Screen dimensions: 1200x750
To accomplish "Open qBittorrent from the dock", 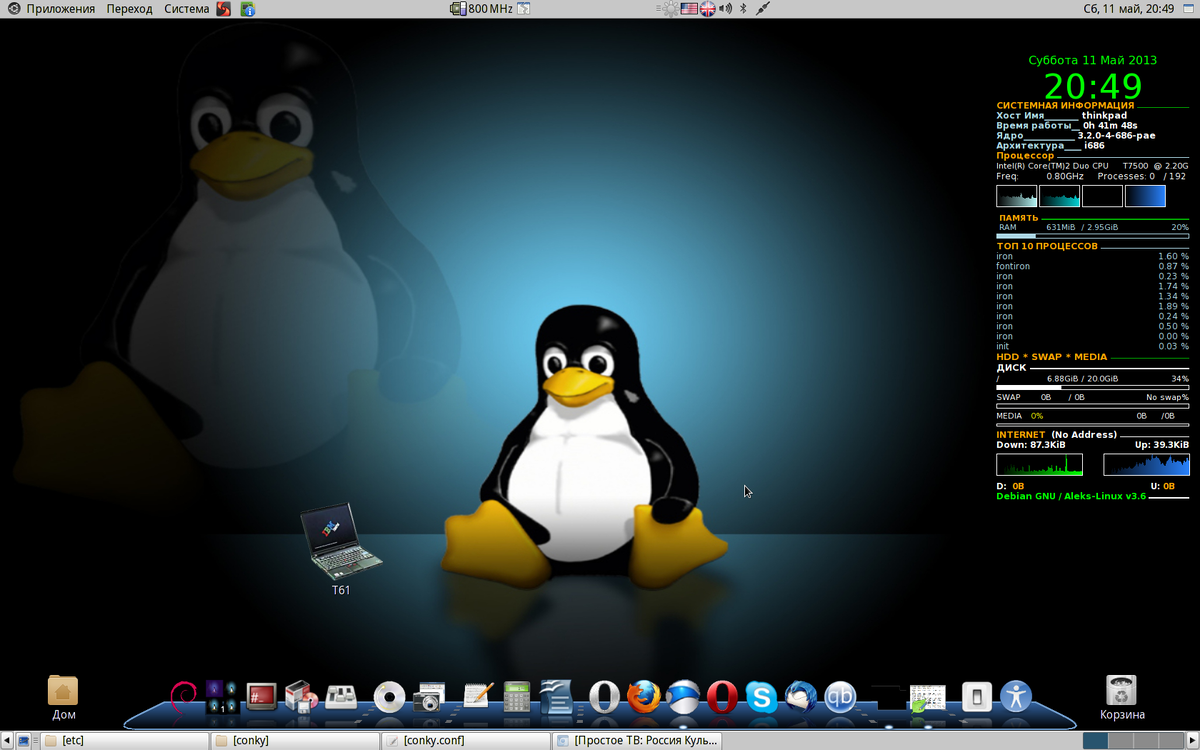I will [840, 696].
